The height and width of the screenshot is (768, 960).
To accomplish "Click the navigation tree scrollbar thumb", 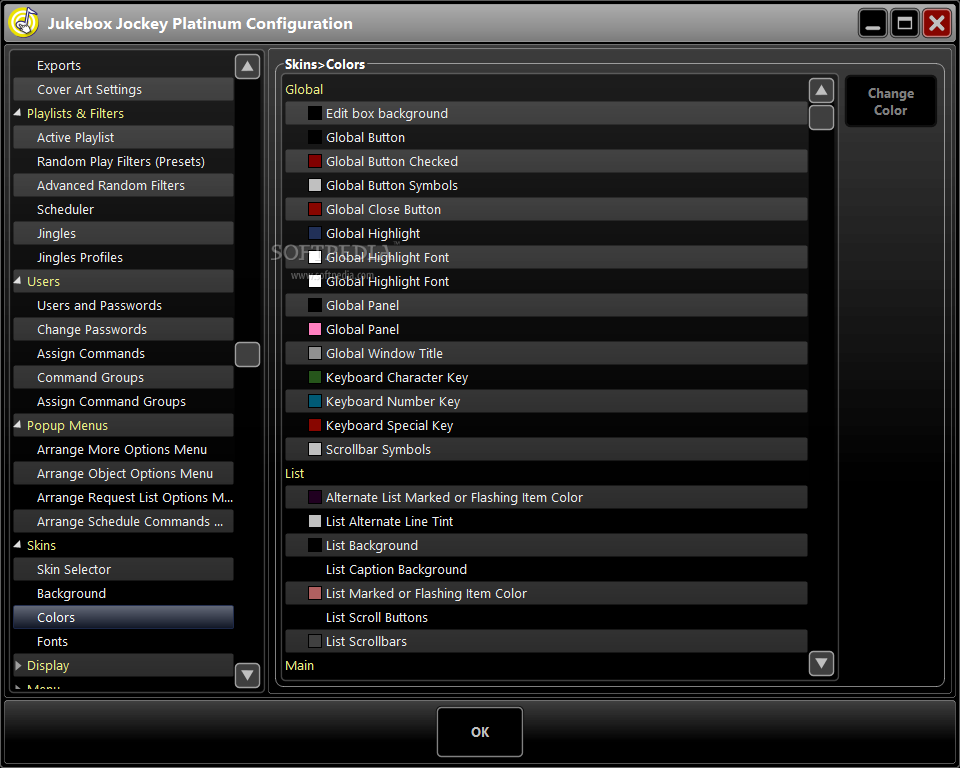I will pyautogui.click(x=247, y=355).
